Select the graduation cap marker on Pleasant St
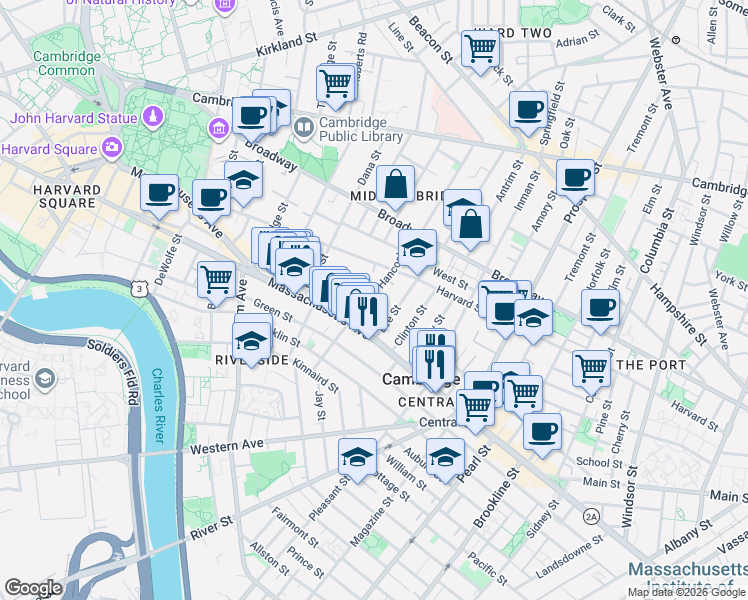This screenshot has width=748, height=600. point(357,459)
